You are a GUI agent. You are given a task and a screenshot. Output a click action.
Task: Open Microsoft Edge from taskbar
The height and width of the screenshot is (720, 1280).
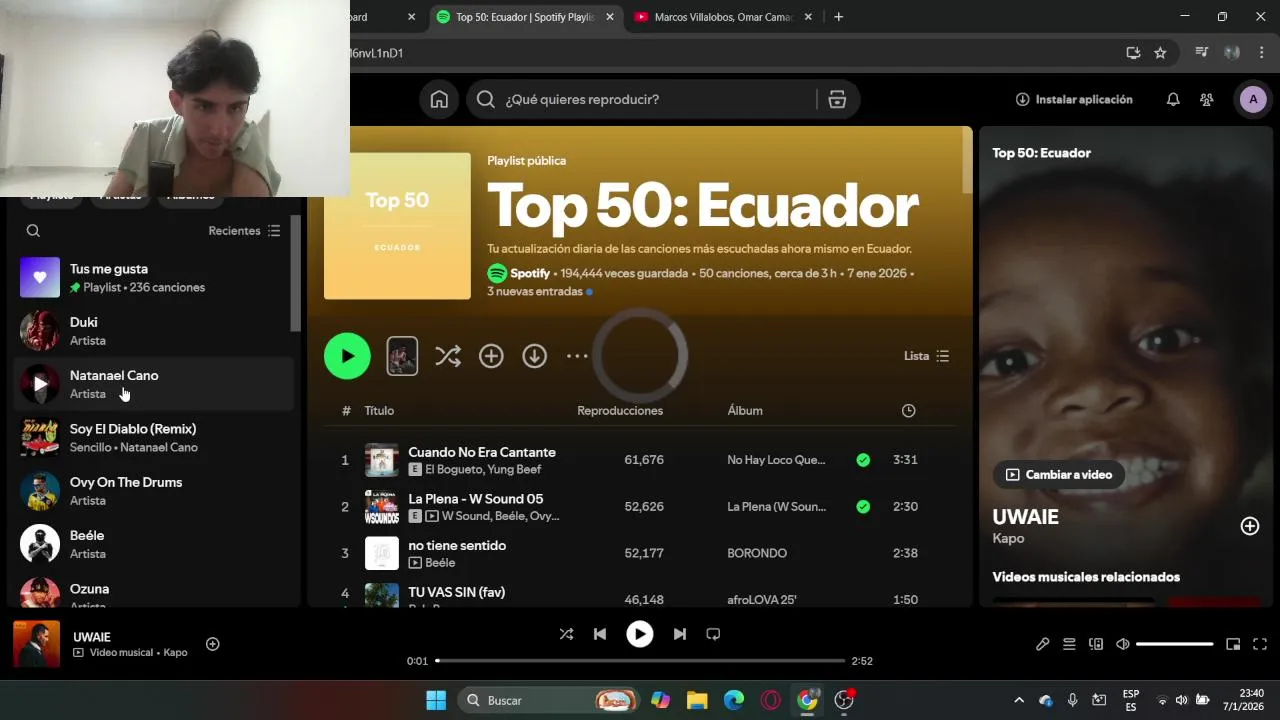click(x=734, y=700)
